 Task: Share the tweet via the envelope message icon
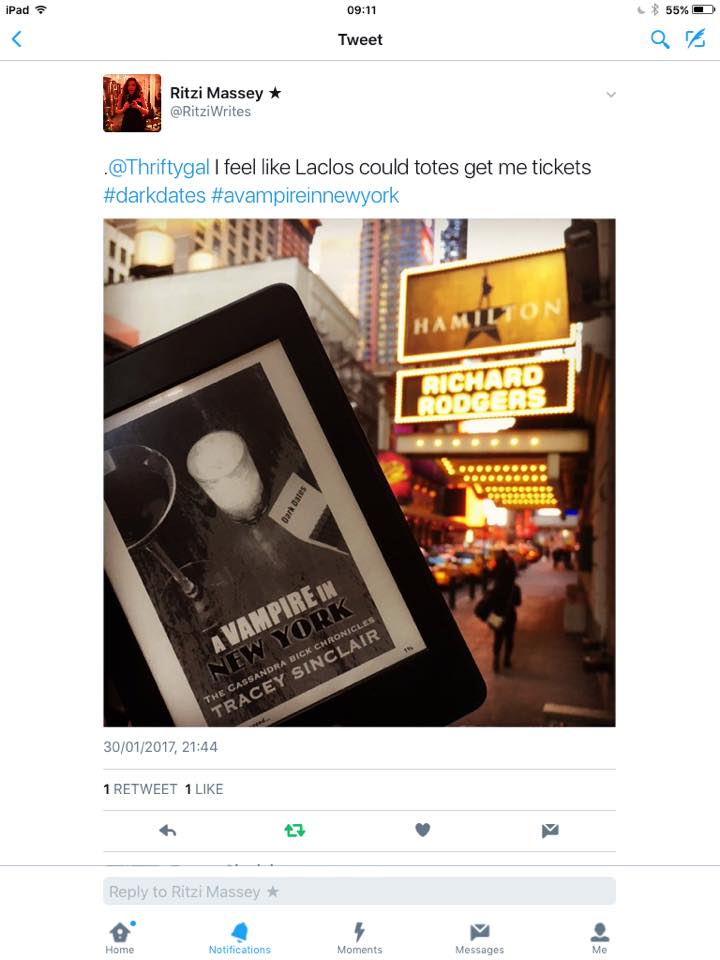550,830
